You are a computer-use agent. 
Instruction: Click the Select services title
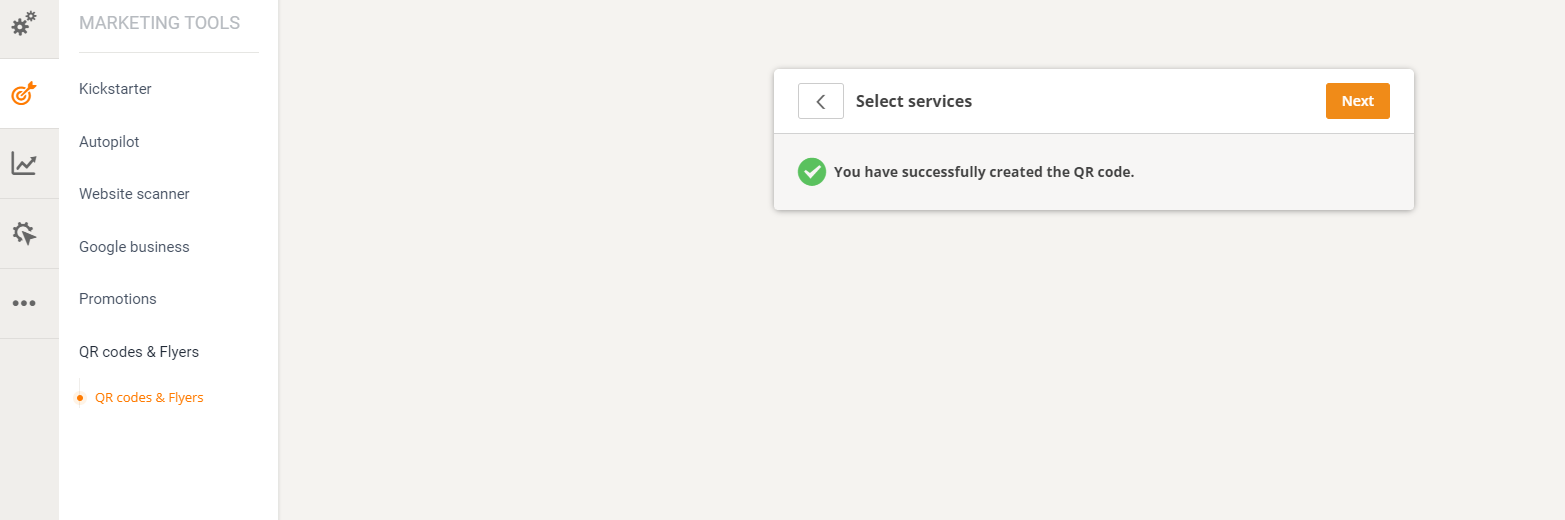(x=914, y=101)
